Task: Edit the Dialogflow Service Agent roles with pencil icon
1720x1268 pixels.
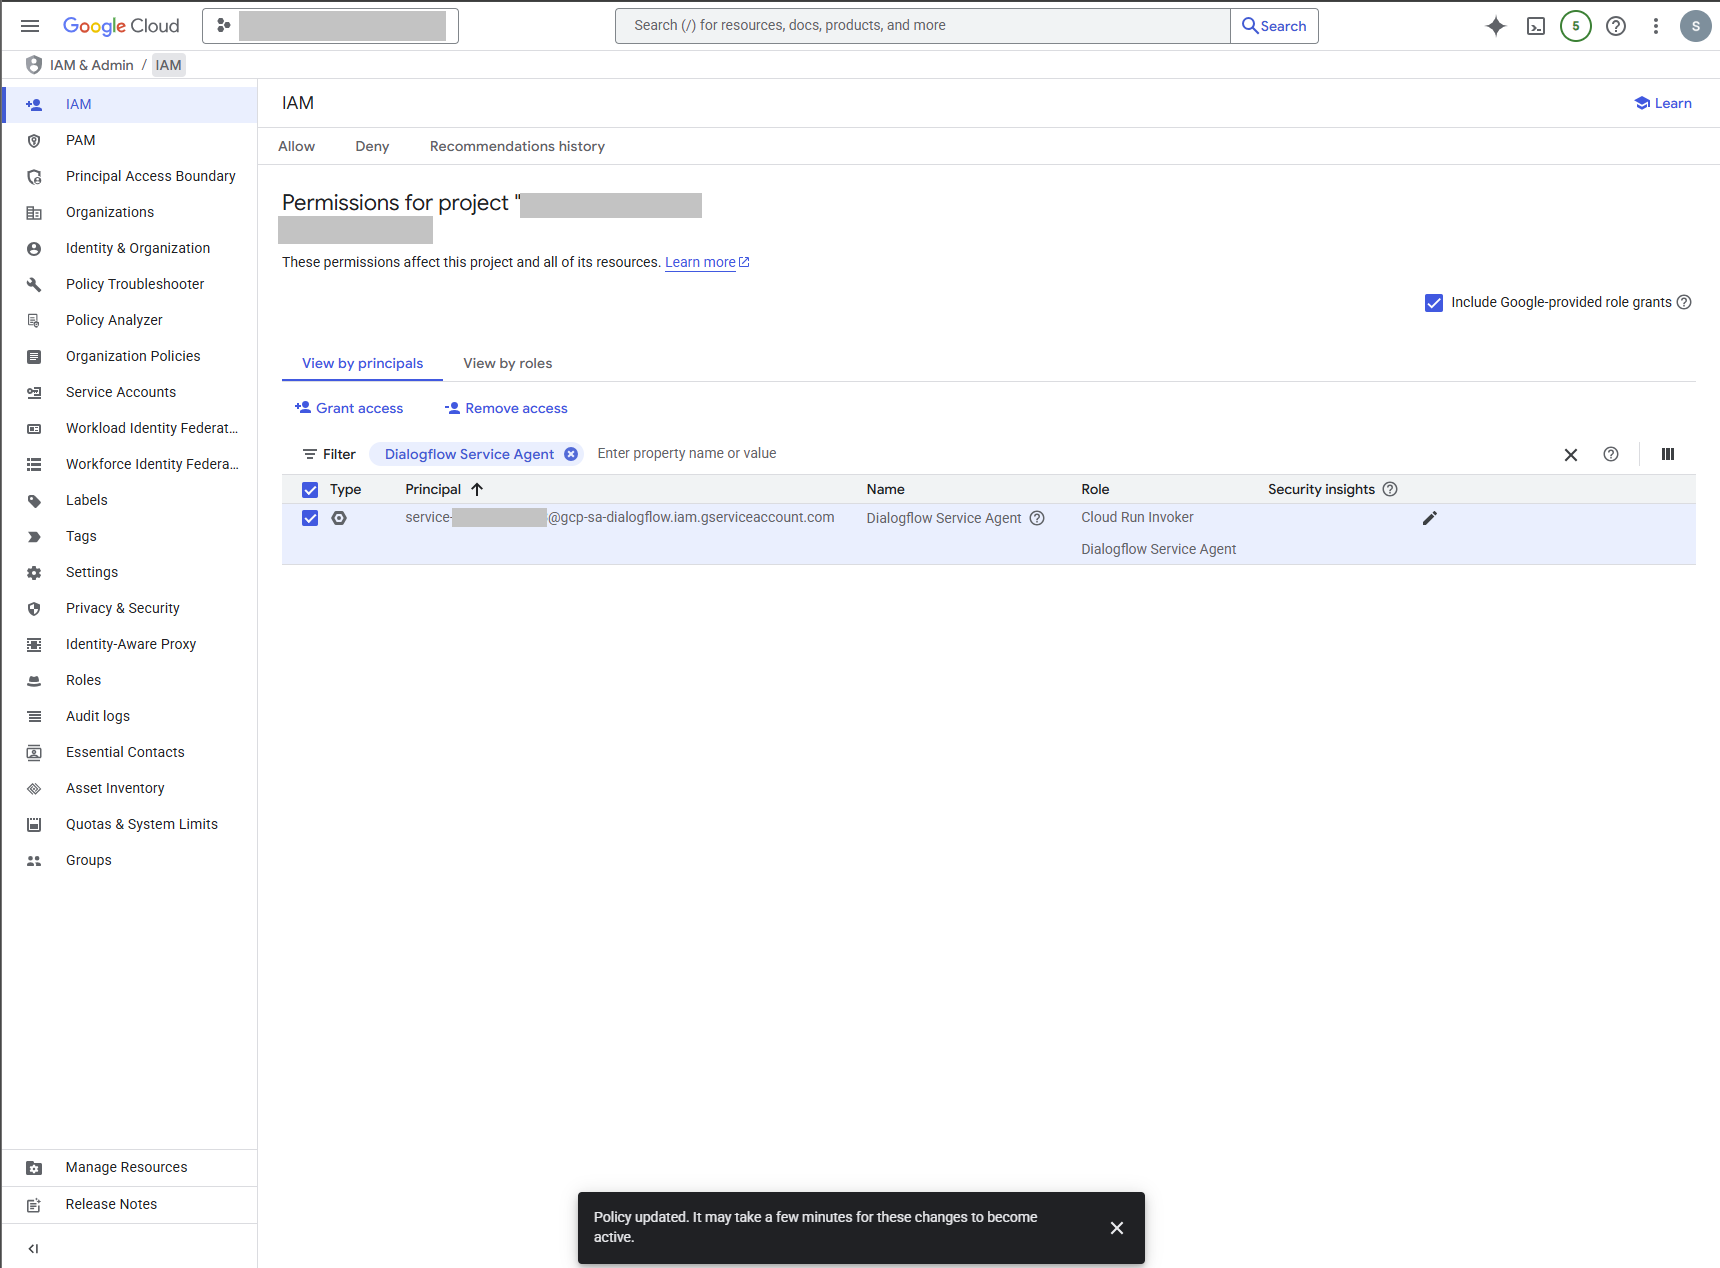Action: (x=1429, y=518)
